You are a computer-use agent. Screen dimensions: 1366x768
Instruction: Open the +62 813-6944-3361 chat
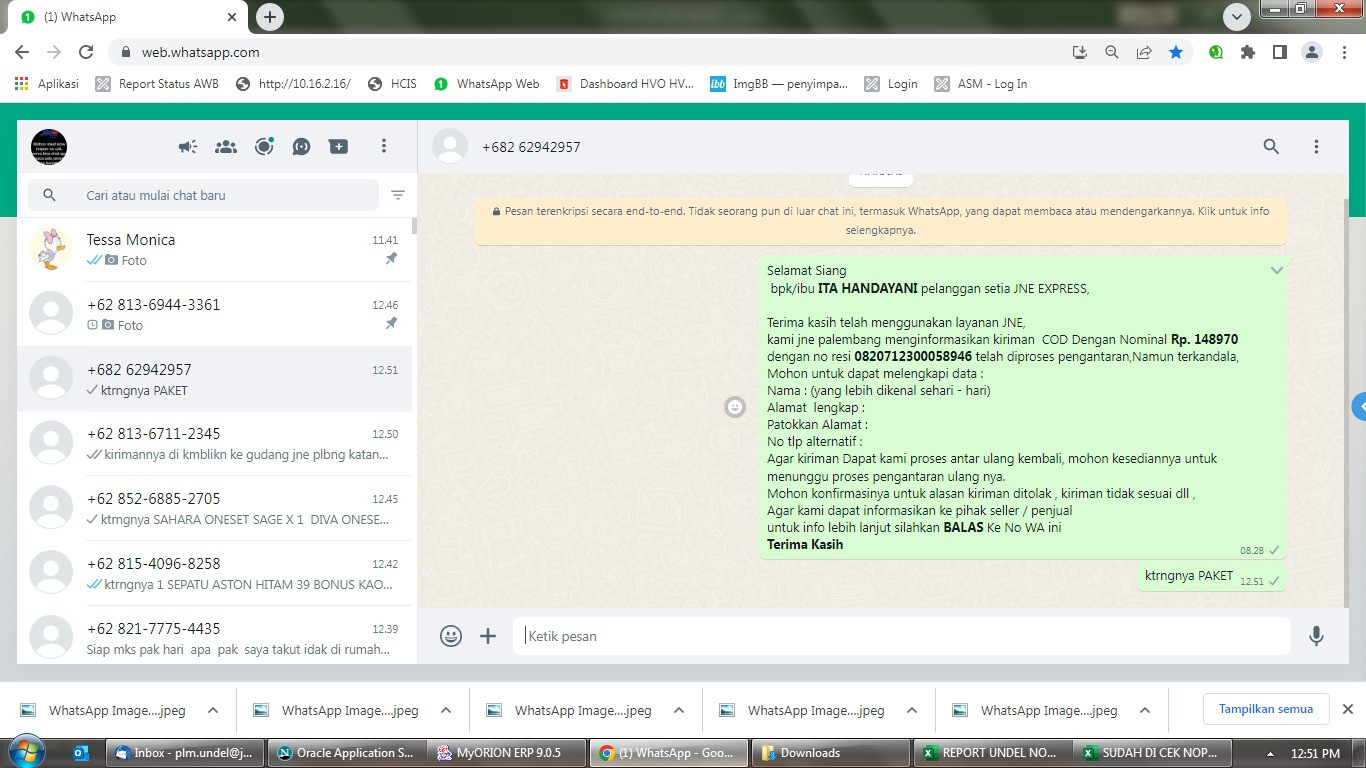click(x=215, y=314)
